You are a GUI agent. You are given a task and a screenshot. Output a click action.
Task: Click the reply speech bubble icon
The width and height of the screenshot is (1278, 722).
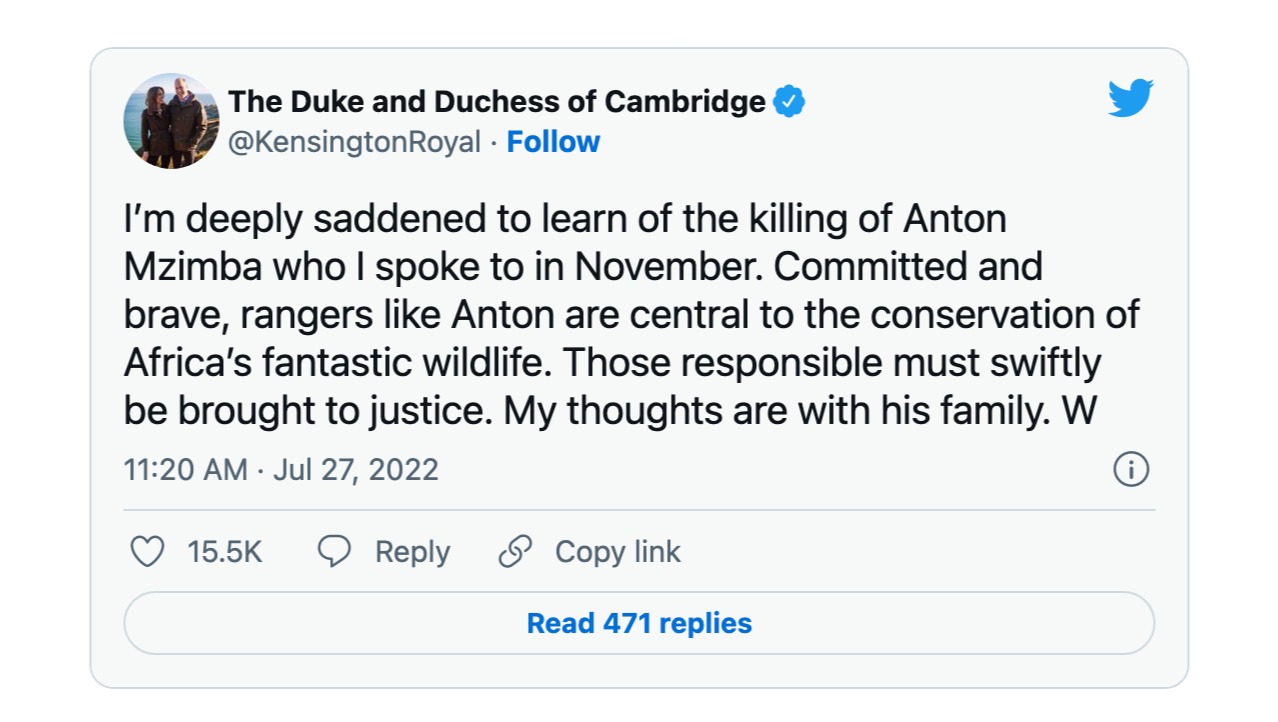point(334,551)
